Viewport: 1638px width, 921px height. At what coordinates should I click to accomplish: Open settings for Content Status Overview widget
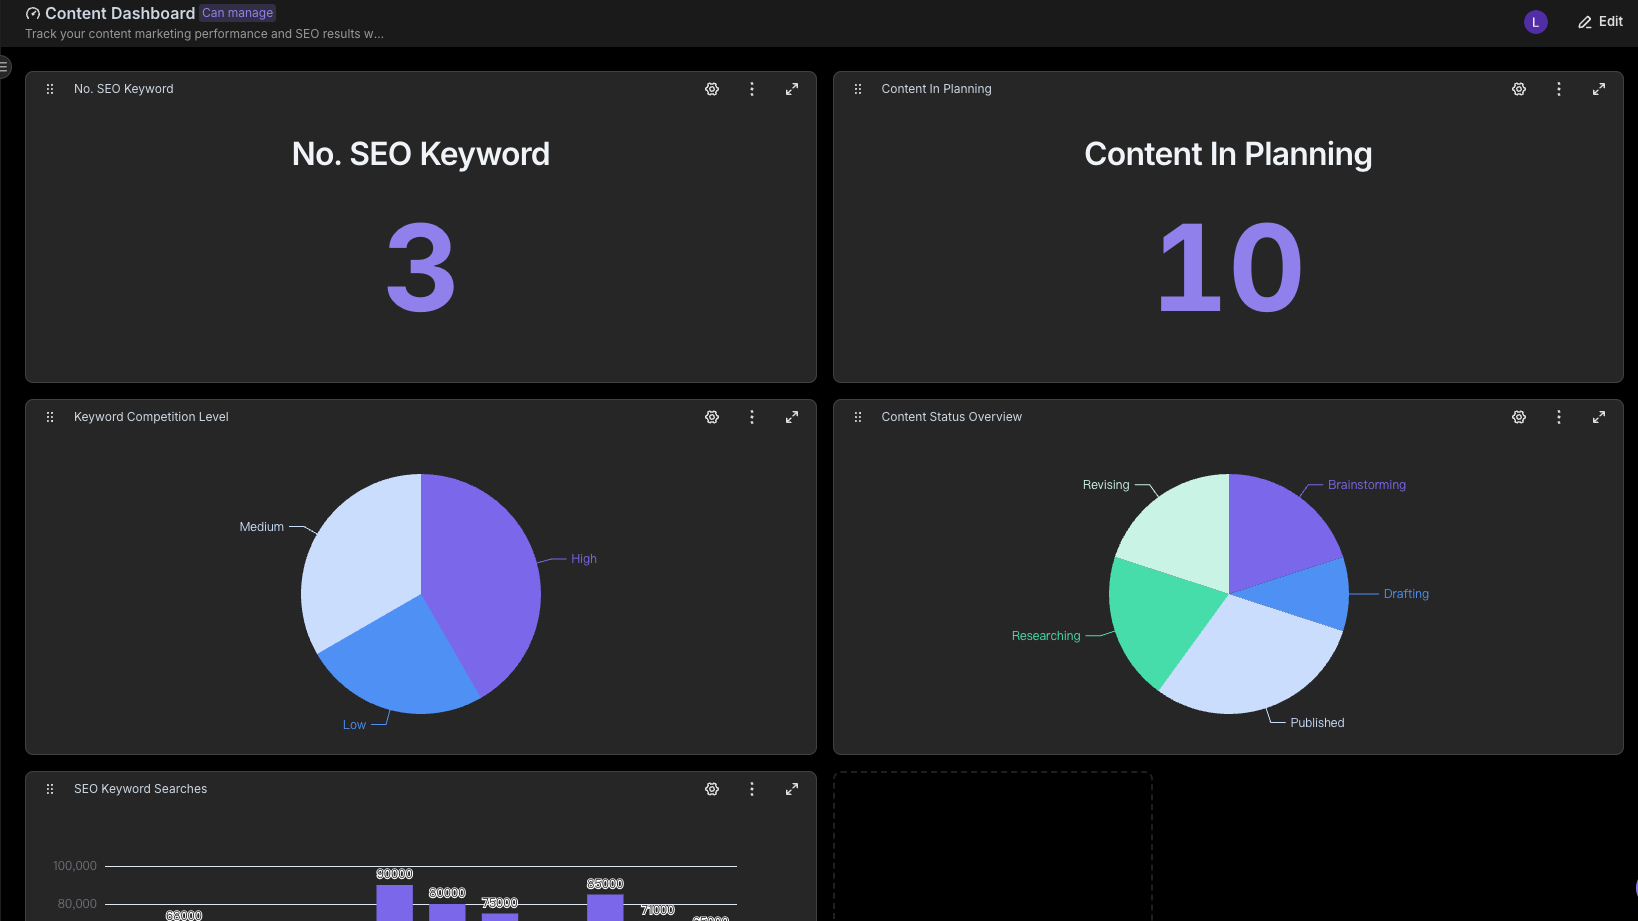[x=1519, y=417]
